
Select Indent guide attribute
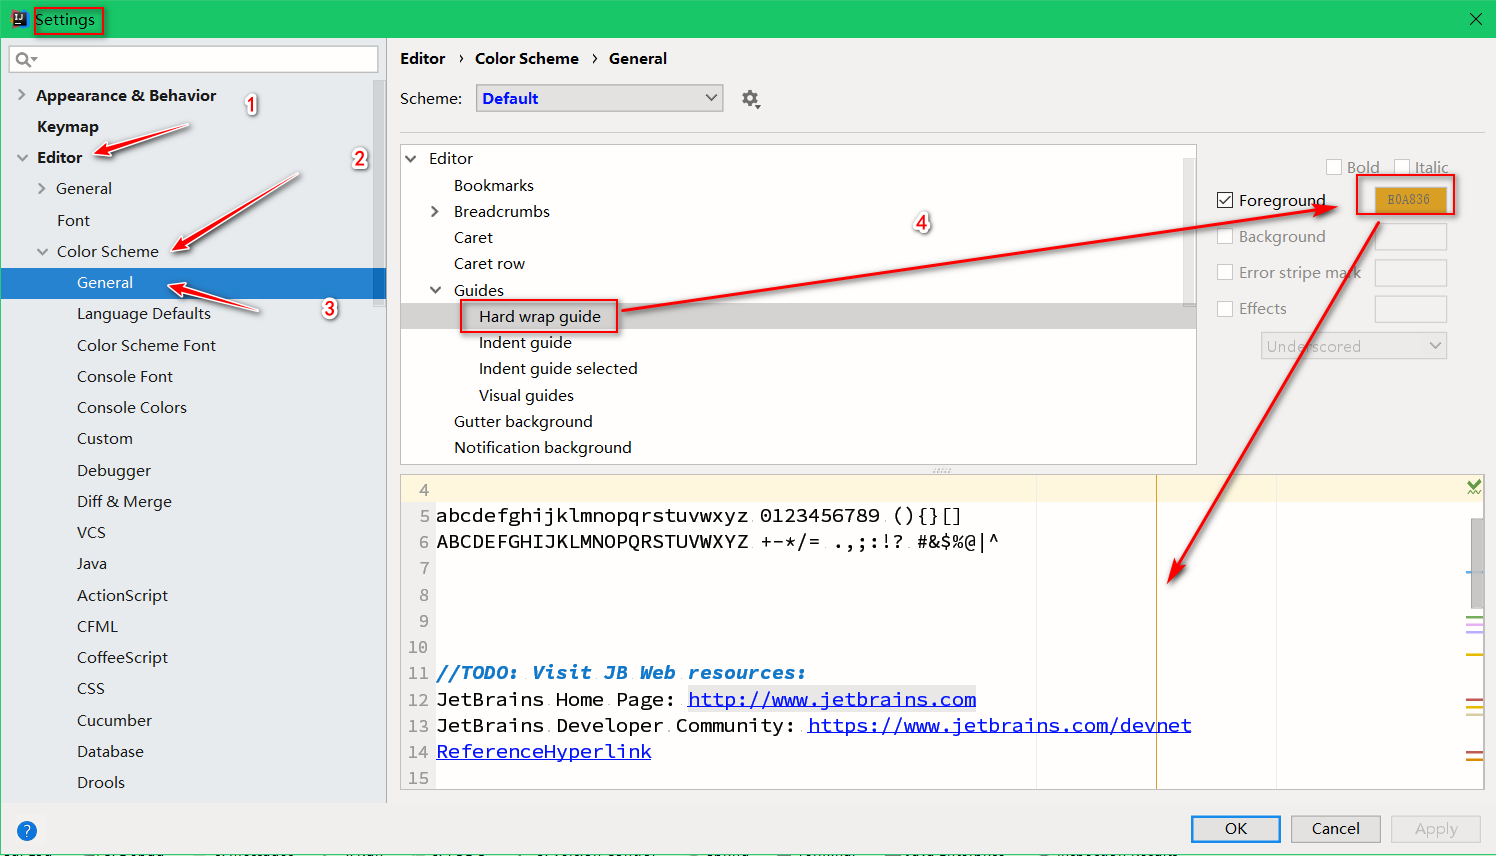click(x=525, y=342)
